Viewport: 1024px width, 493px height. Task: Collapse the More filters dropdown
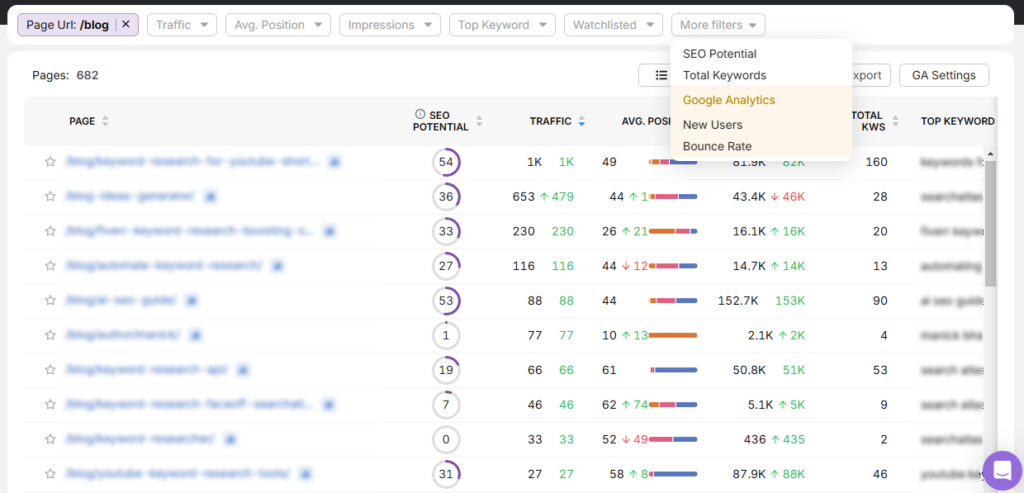718,25
